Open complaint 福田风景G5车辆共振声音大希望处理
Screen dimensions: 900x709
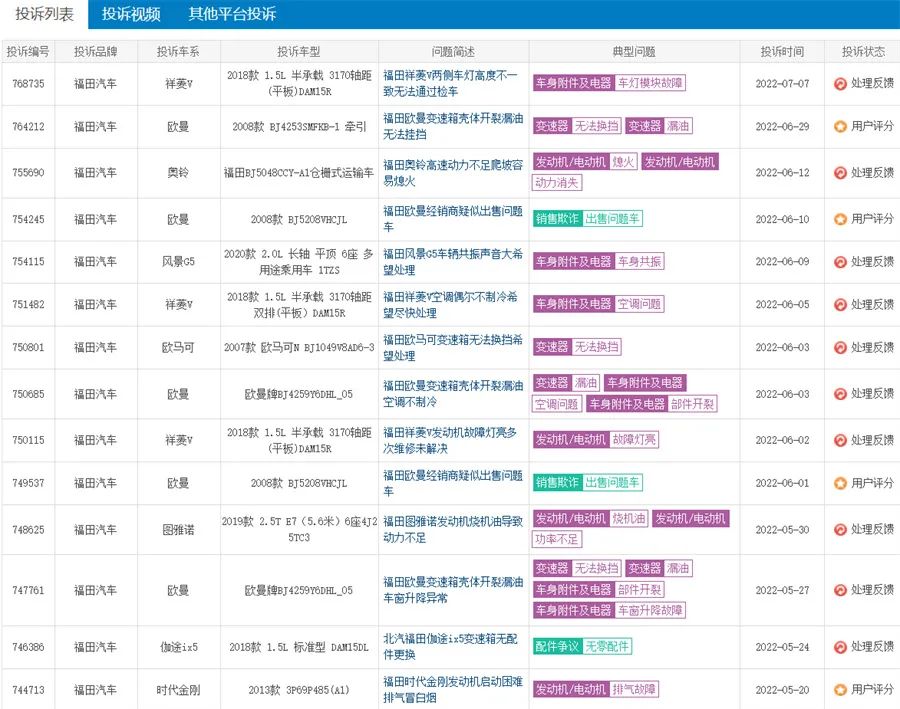point(453,262)
